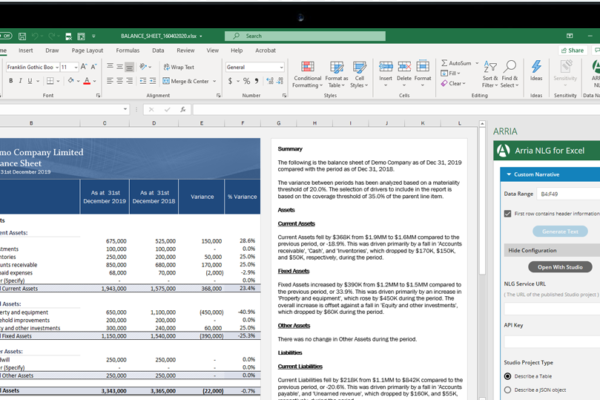This screenshot has width=600, height=400.
Task: Open the Alignment dialog launcher
Action: [x=218, y=95]
